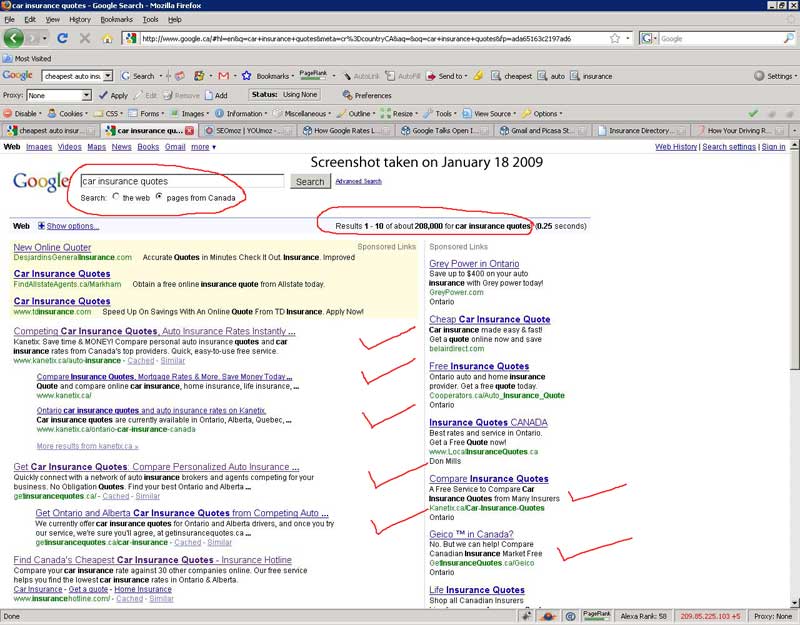
Task: Click the 'car insurance quotes' search field
Action: 182,182
